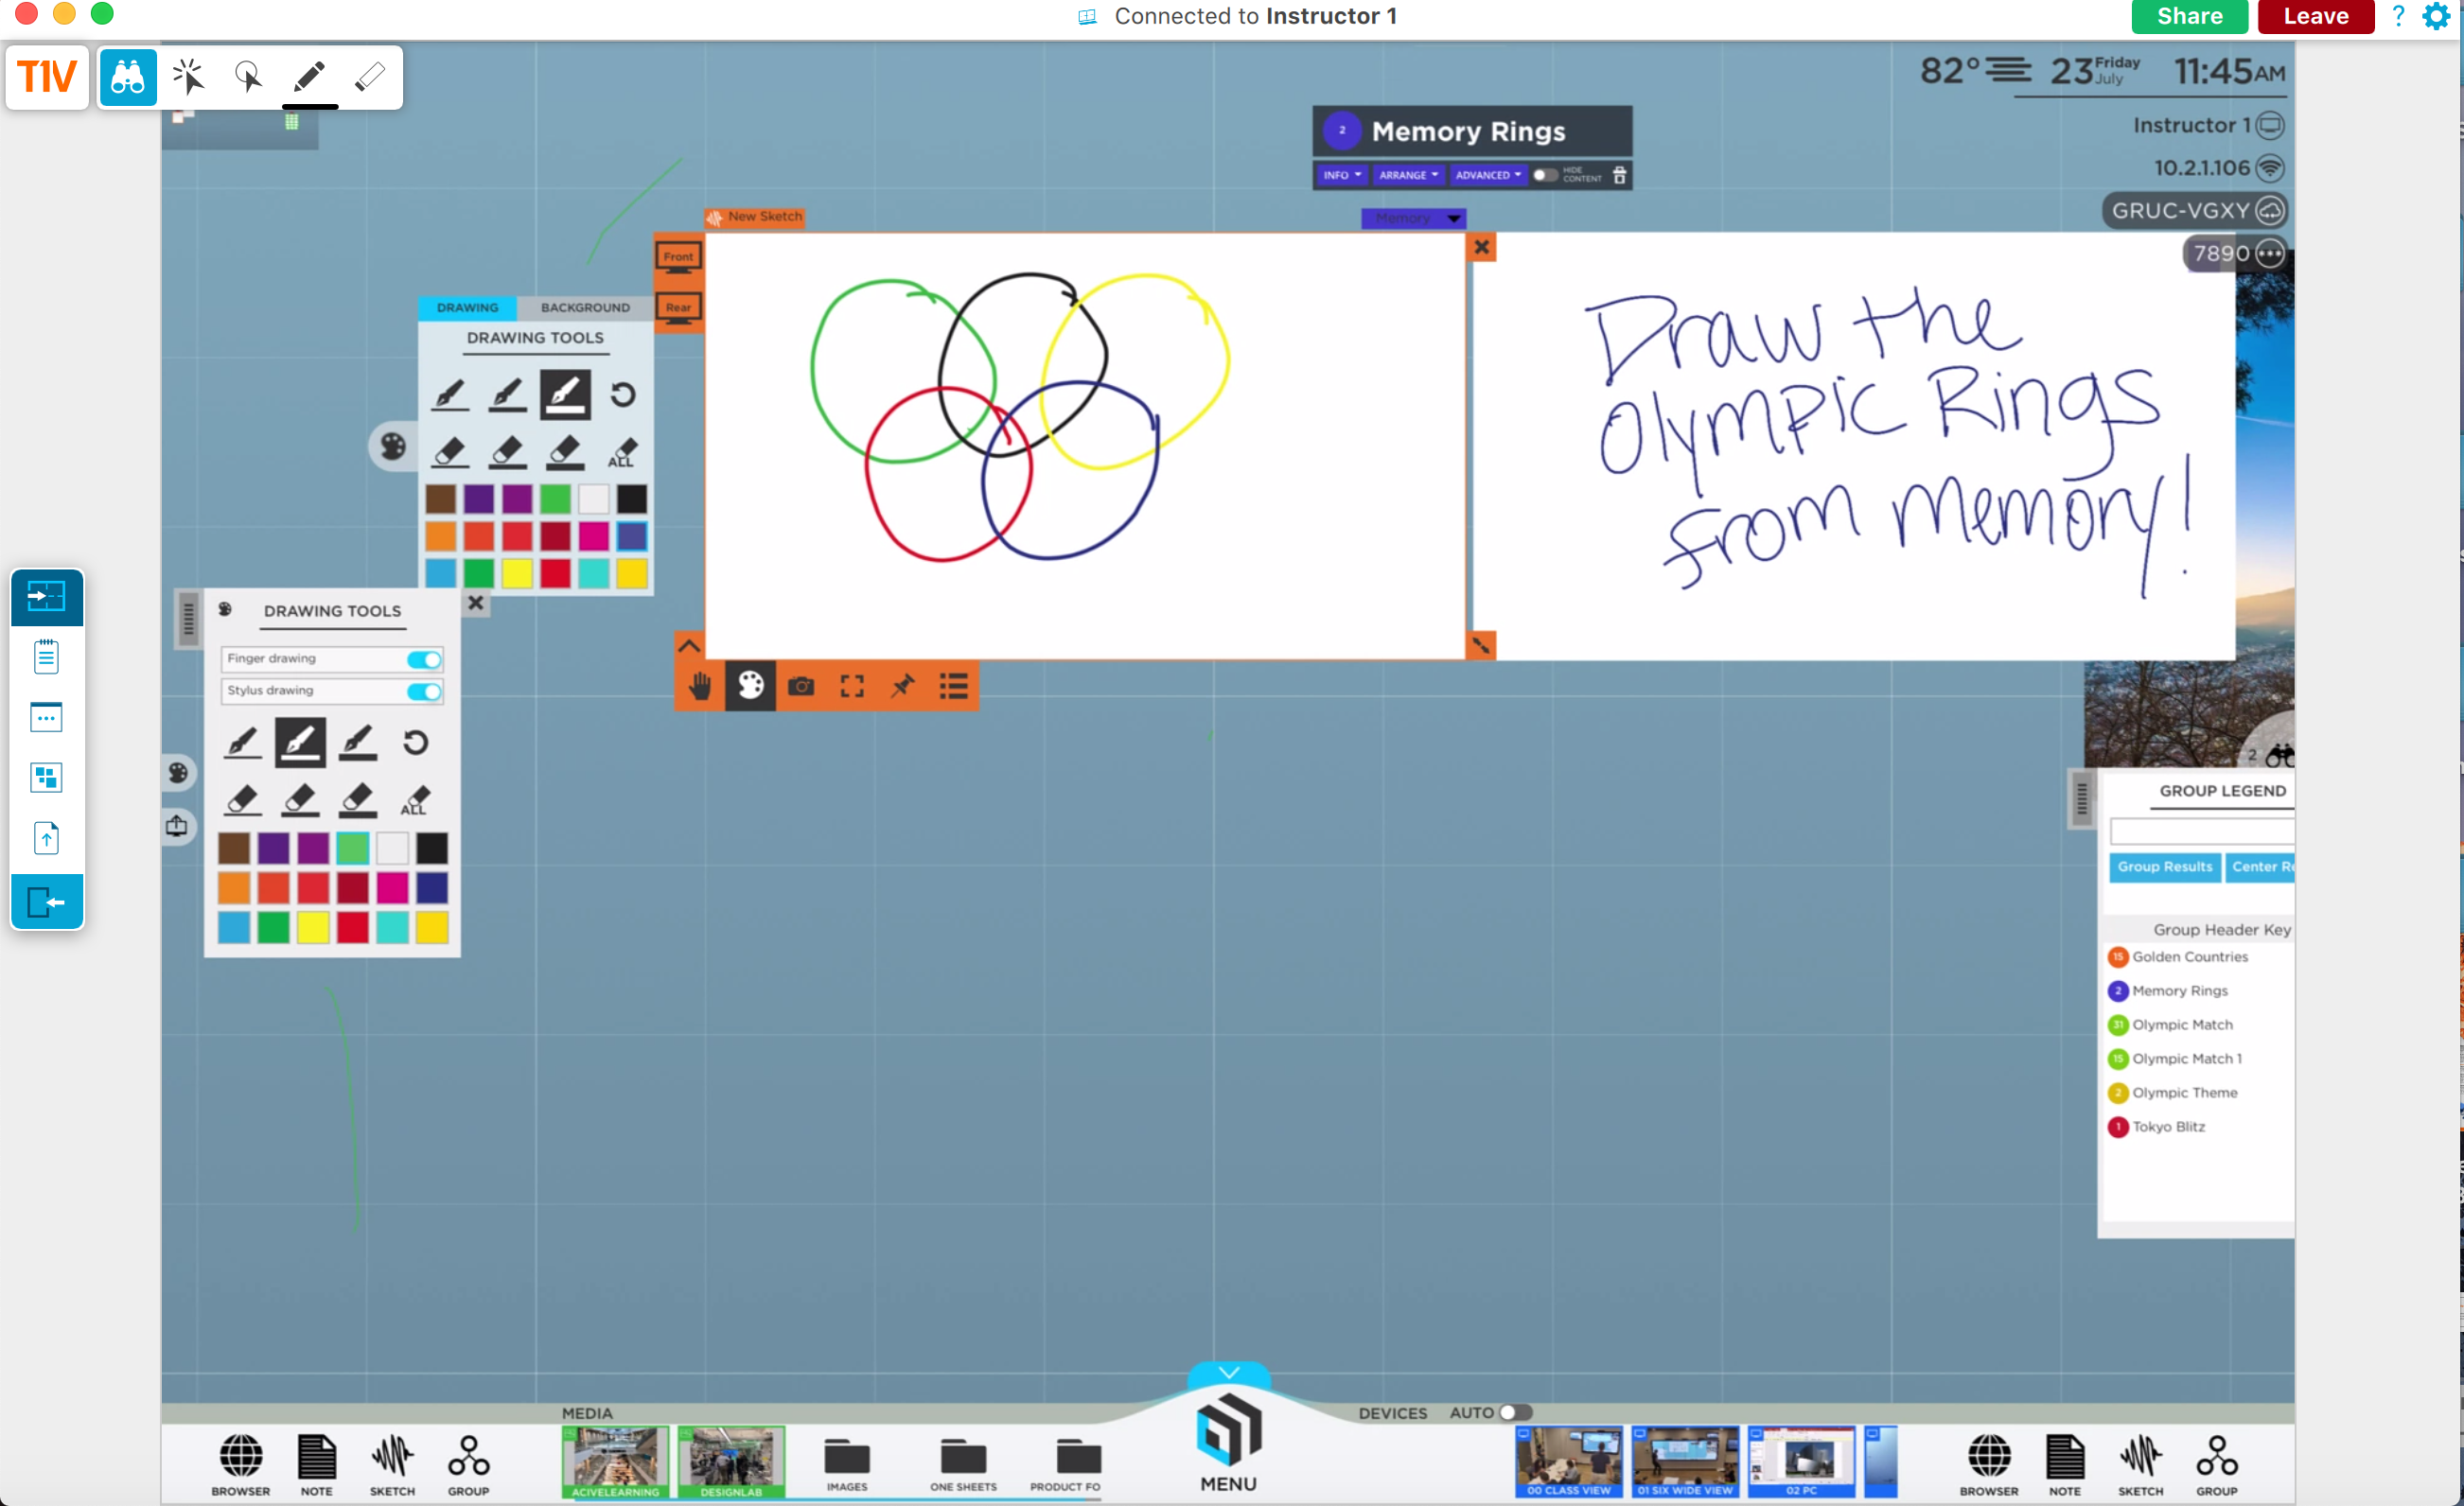
Task: Select the binoculars view-only tool
Action: point(128,77)
